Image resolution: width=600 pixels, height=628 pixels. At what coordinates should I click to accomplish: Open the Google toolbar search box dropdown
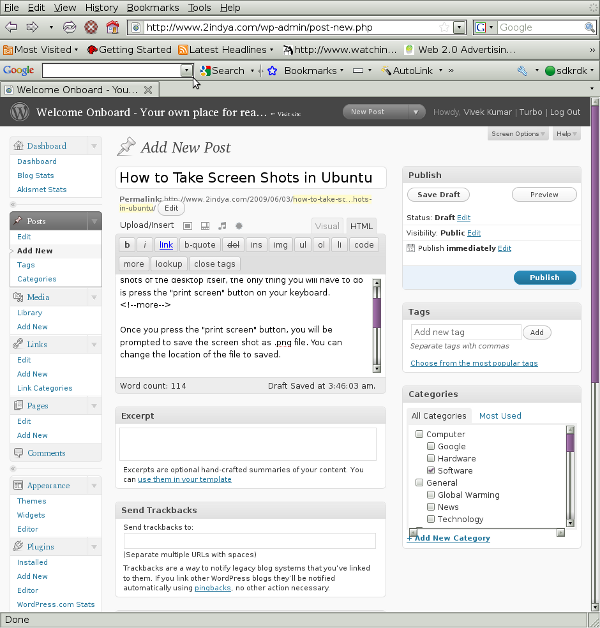pos(186,70)
